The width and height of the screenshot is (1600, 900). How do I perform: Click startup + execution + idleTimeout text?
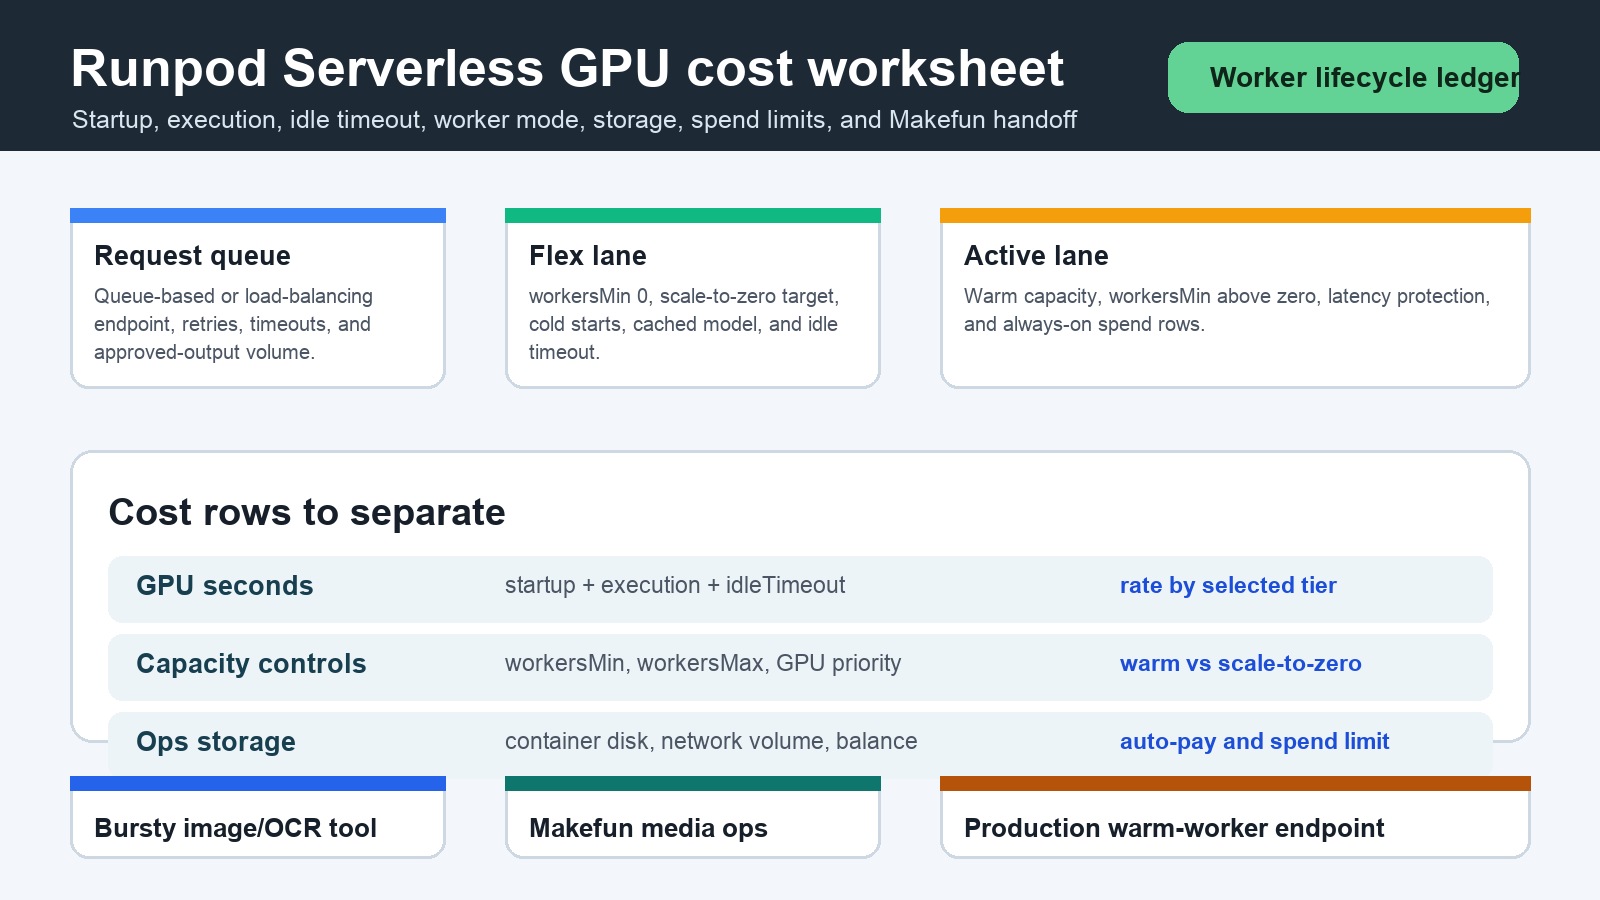[675, 585]
